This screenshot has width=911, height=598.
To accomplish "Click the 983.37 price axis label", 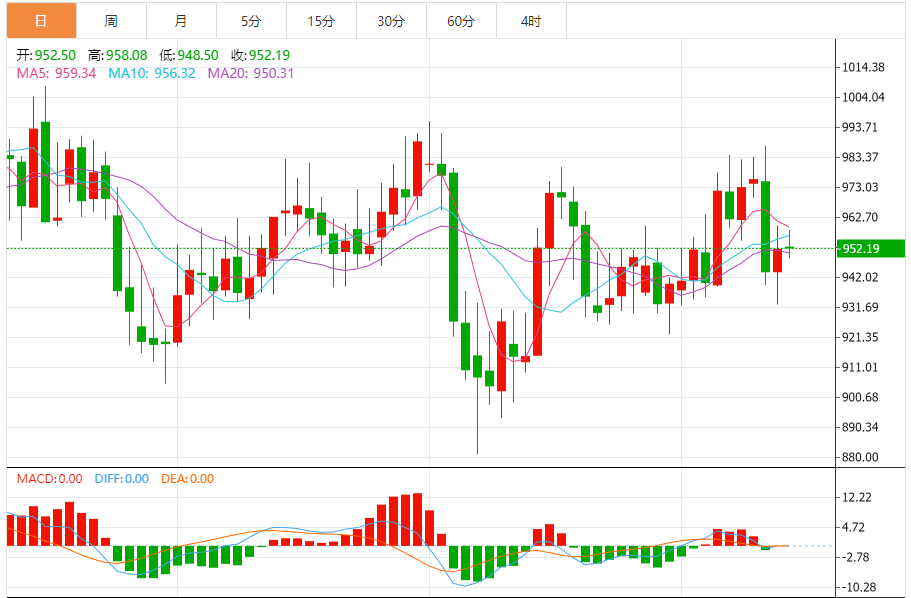I will click(860, 157).
